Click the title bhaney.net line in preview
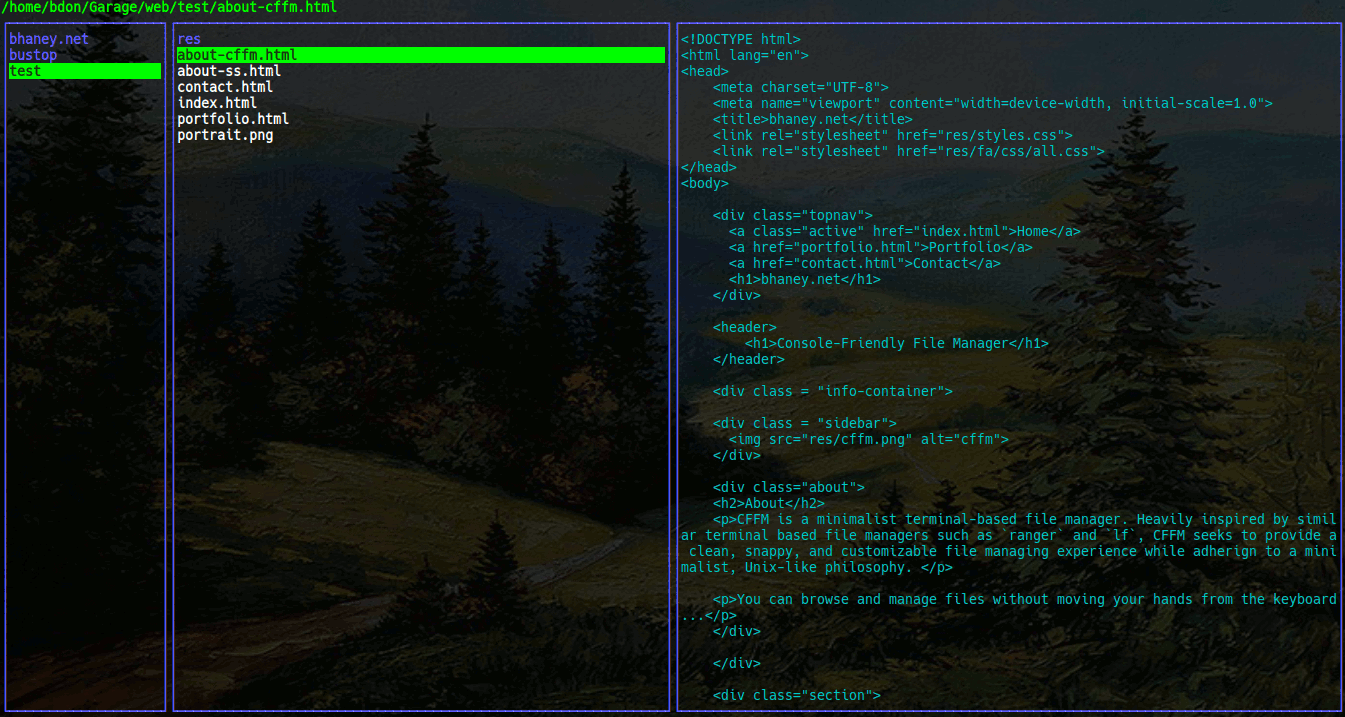 [x=812, y=119]
